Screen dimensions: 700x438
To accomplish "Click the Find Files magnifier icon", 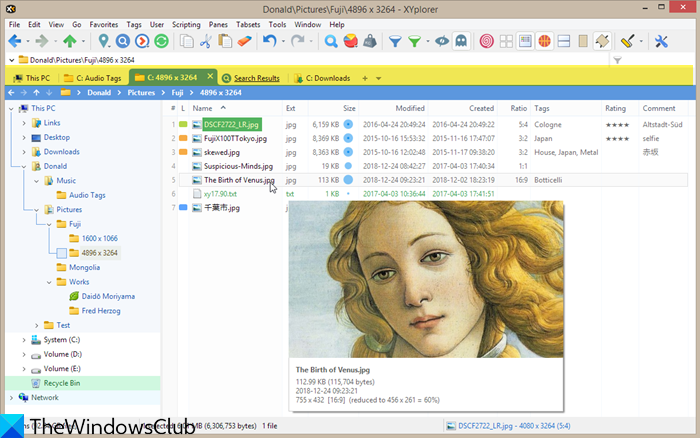I will pyautogui.click(x=331, y=42).
